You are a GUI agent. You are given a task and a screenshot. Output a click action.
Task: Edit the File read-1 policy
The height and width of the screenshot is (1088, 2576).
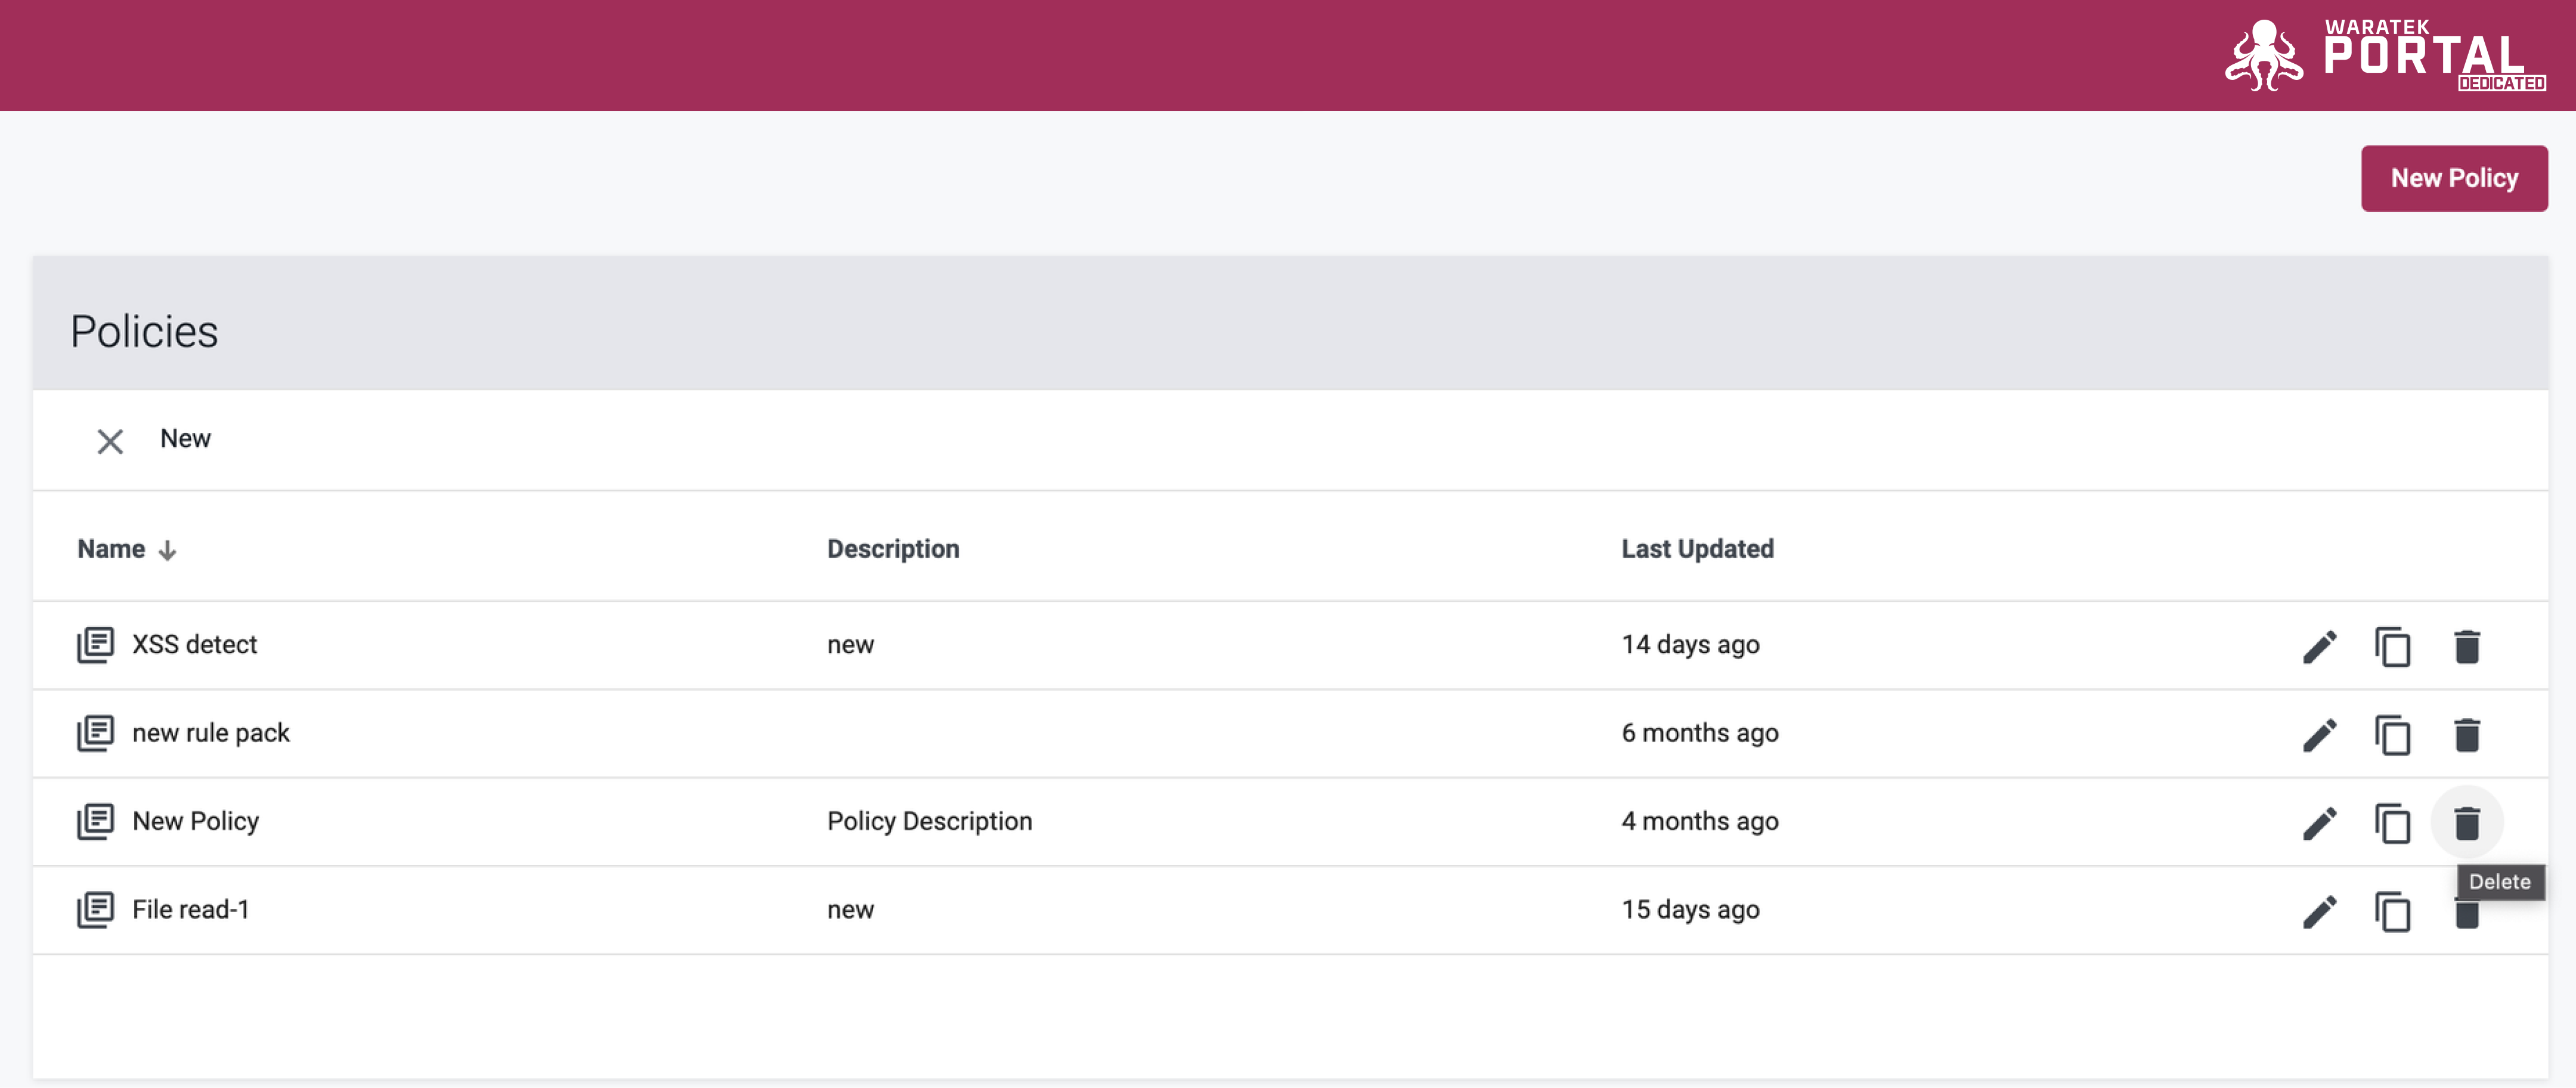point(2319,910)
